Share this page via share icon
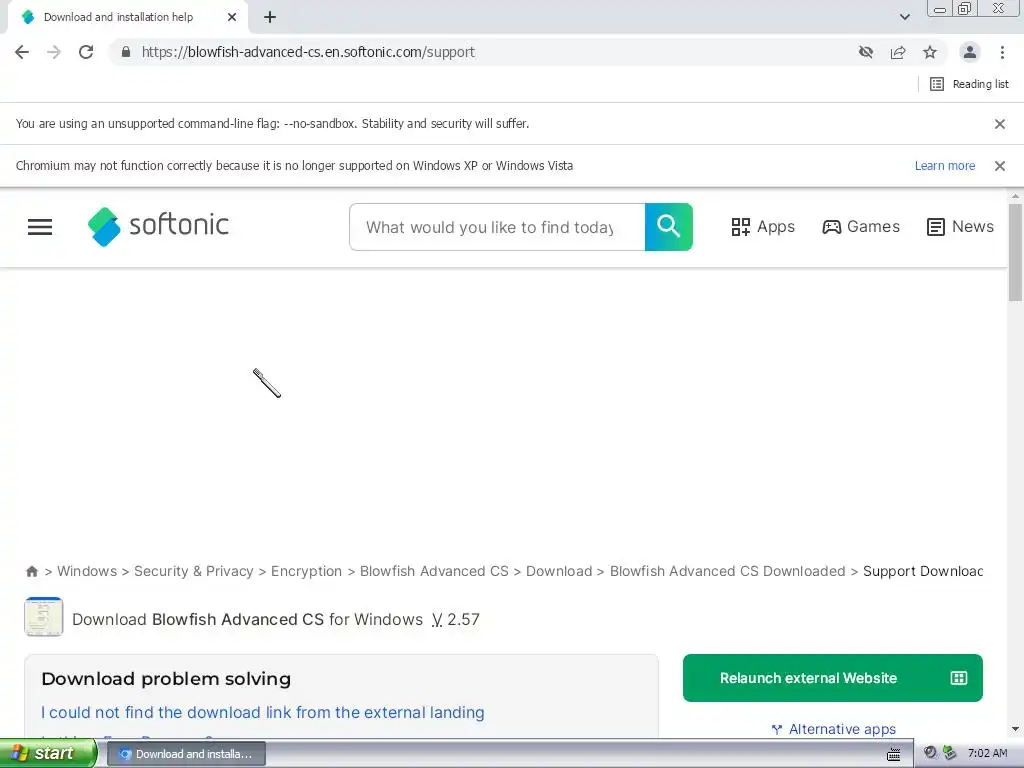This screenshot has height=768, width=1024. 898,52
